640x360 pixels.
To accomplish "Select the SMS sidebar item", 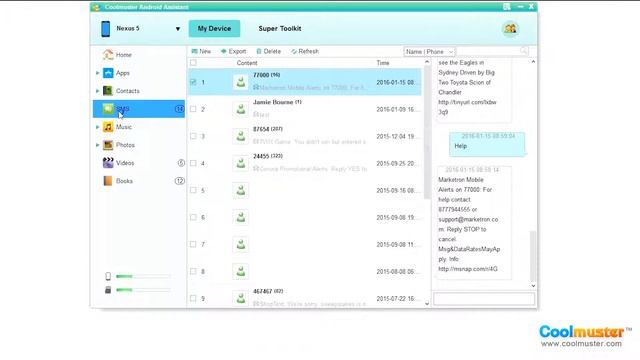I will point(139,109).
